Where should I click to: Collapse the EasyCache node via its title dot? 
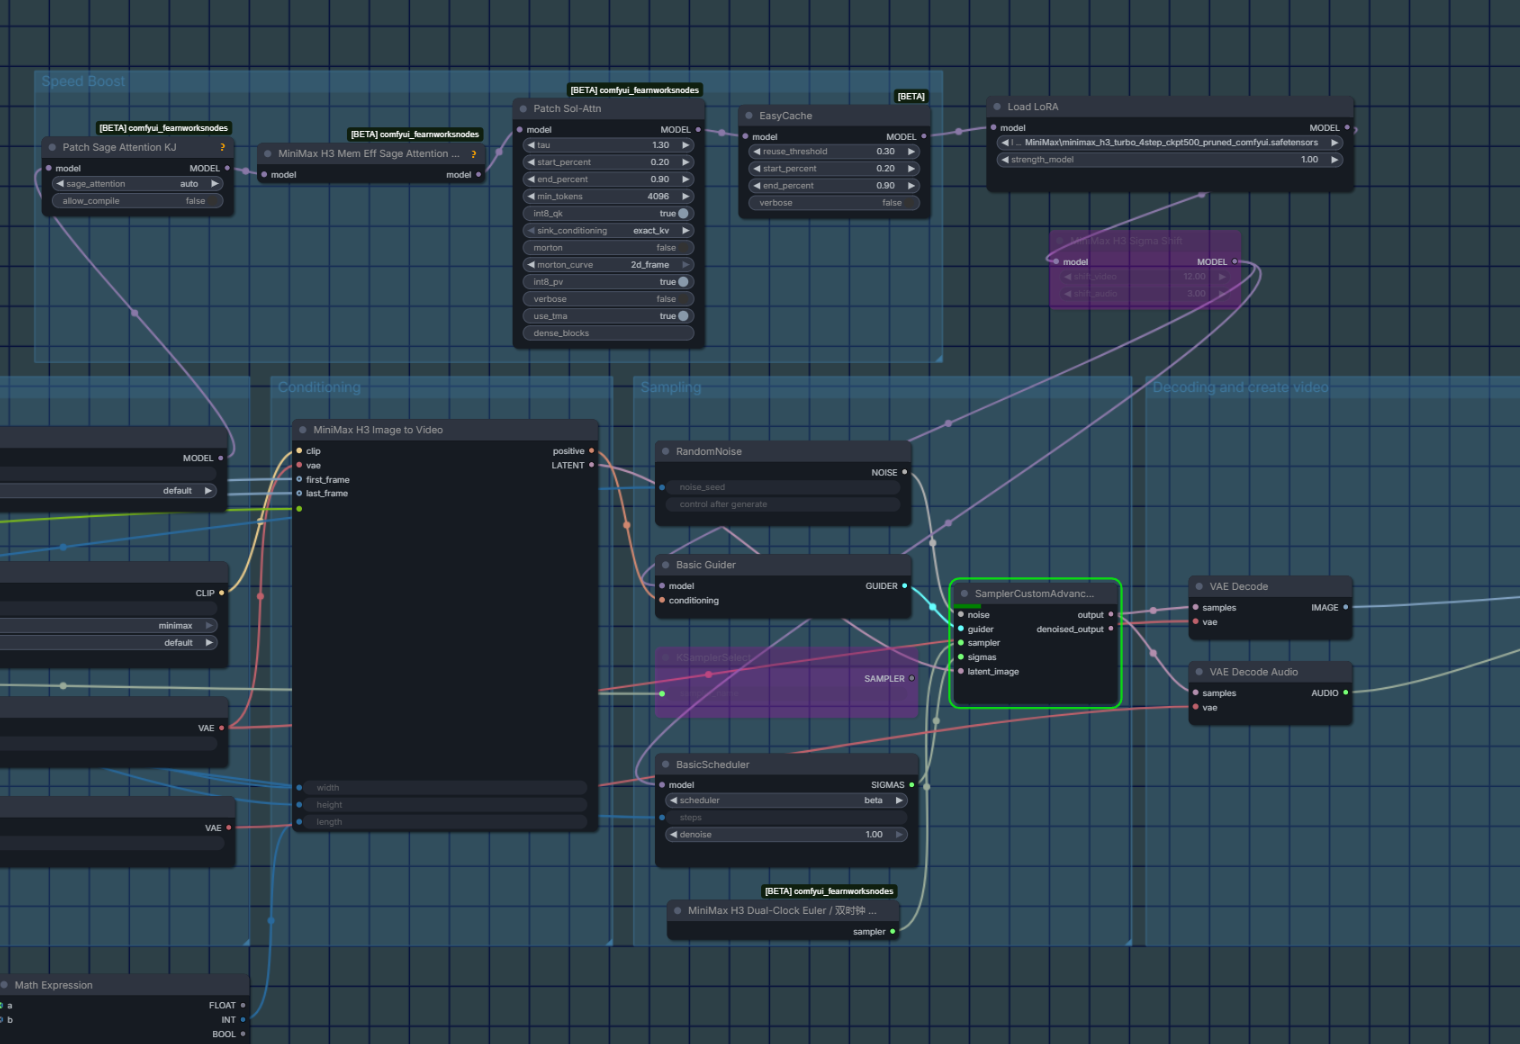coord(748,116)
